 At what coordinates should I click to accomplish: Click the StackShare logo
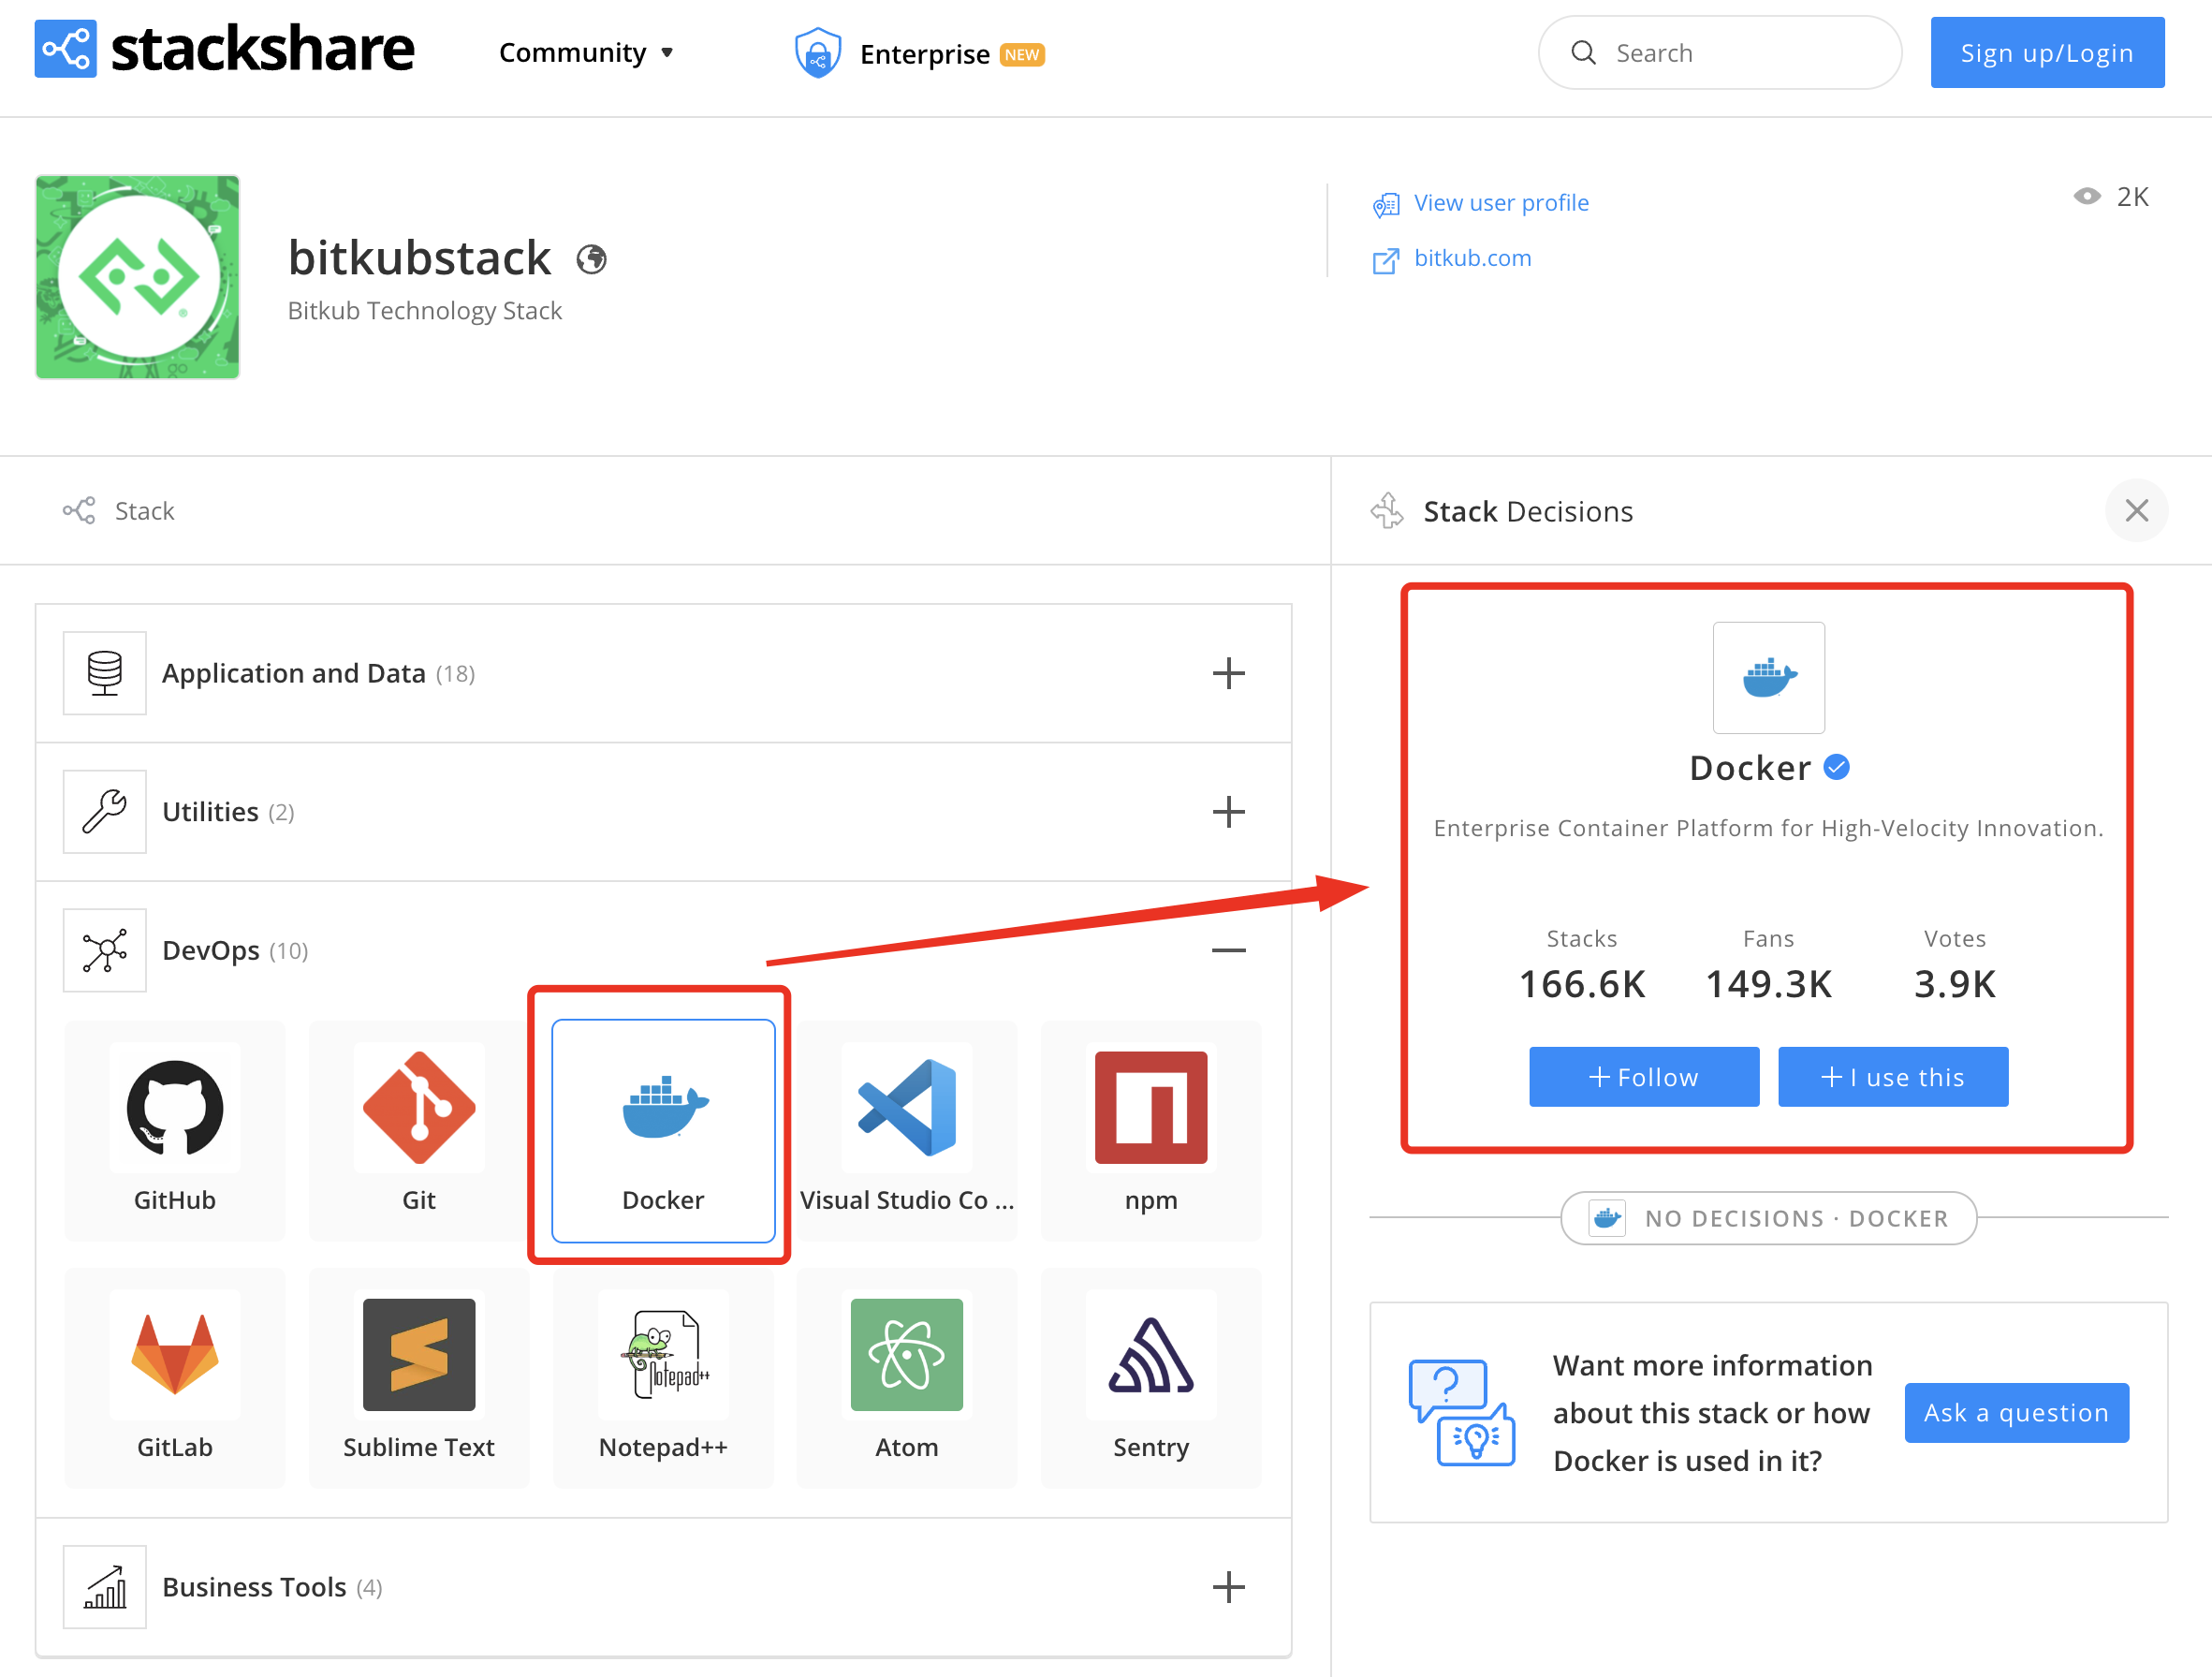pyautogui.click(x=224, y=50)
